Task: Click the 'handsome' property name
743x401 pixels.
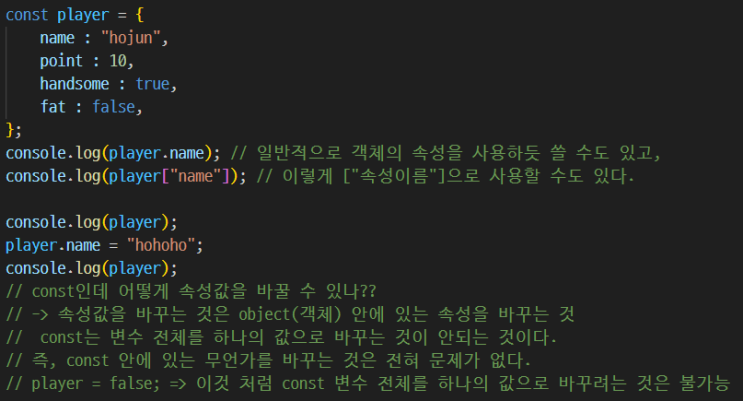Action: pos(74,84)
